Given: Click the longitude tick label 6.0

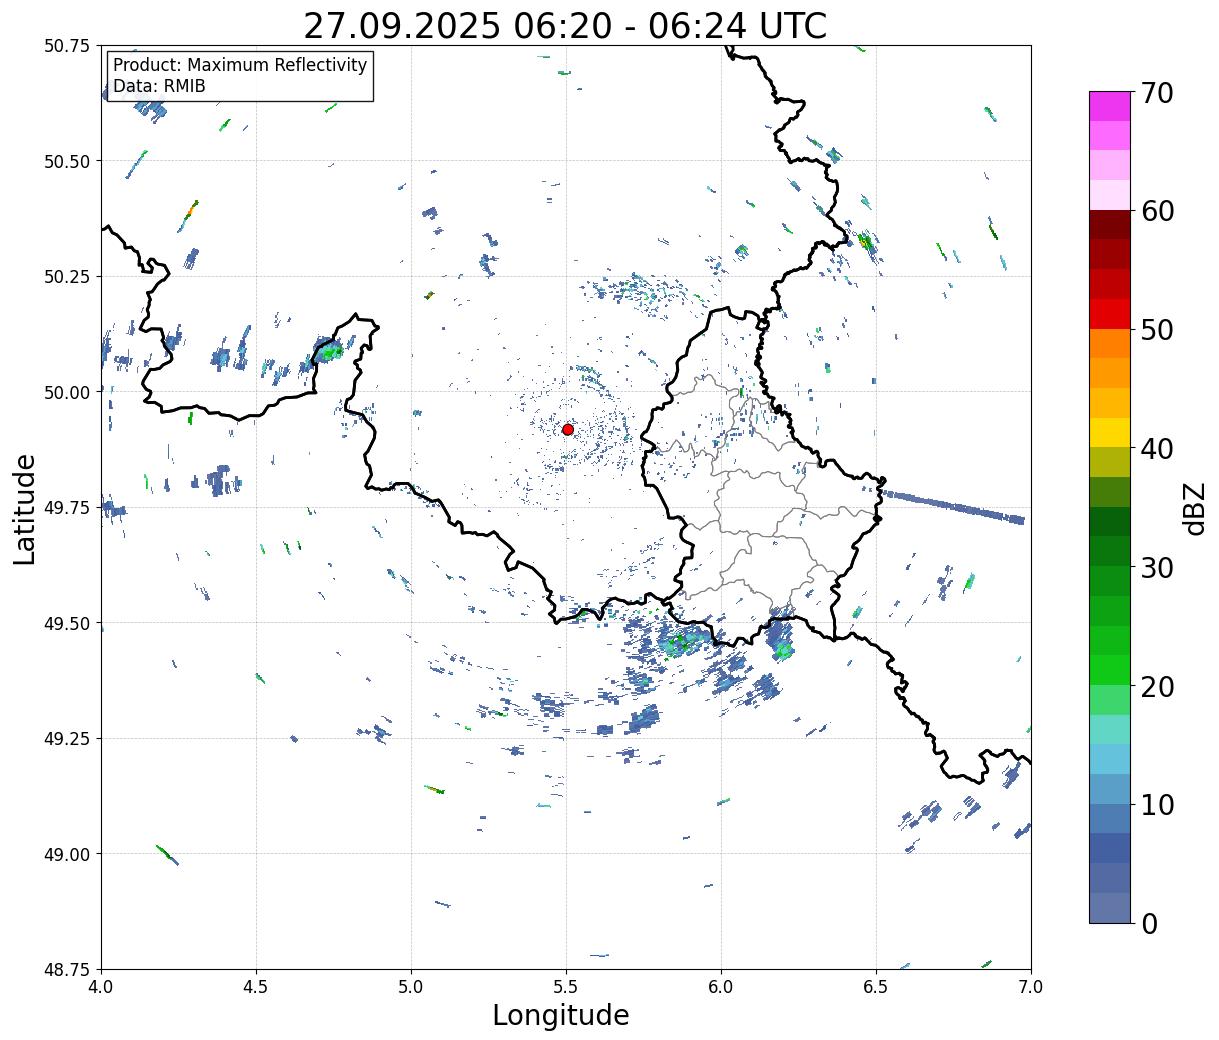Looking at the screenshot, I should point(721,987).
